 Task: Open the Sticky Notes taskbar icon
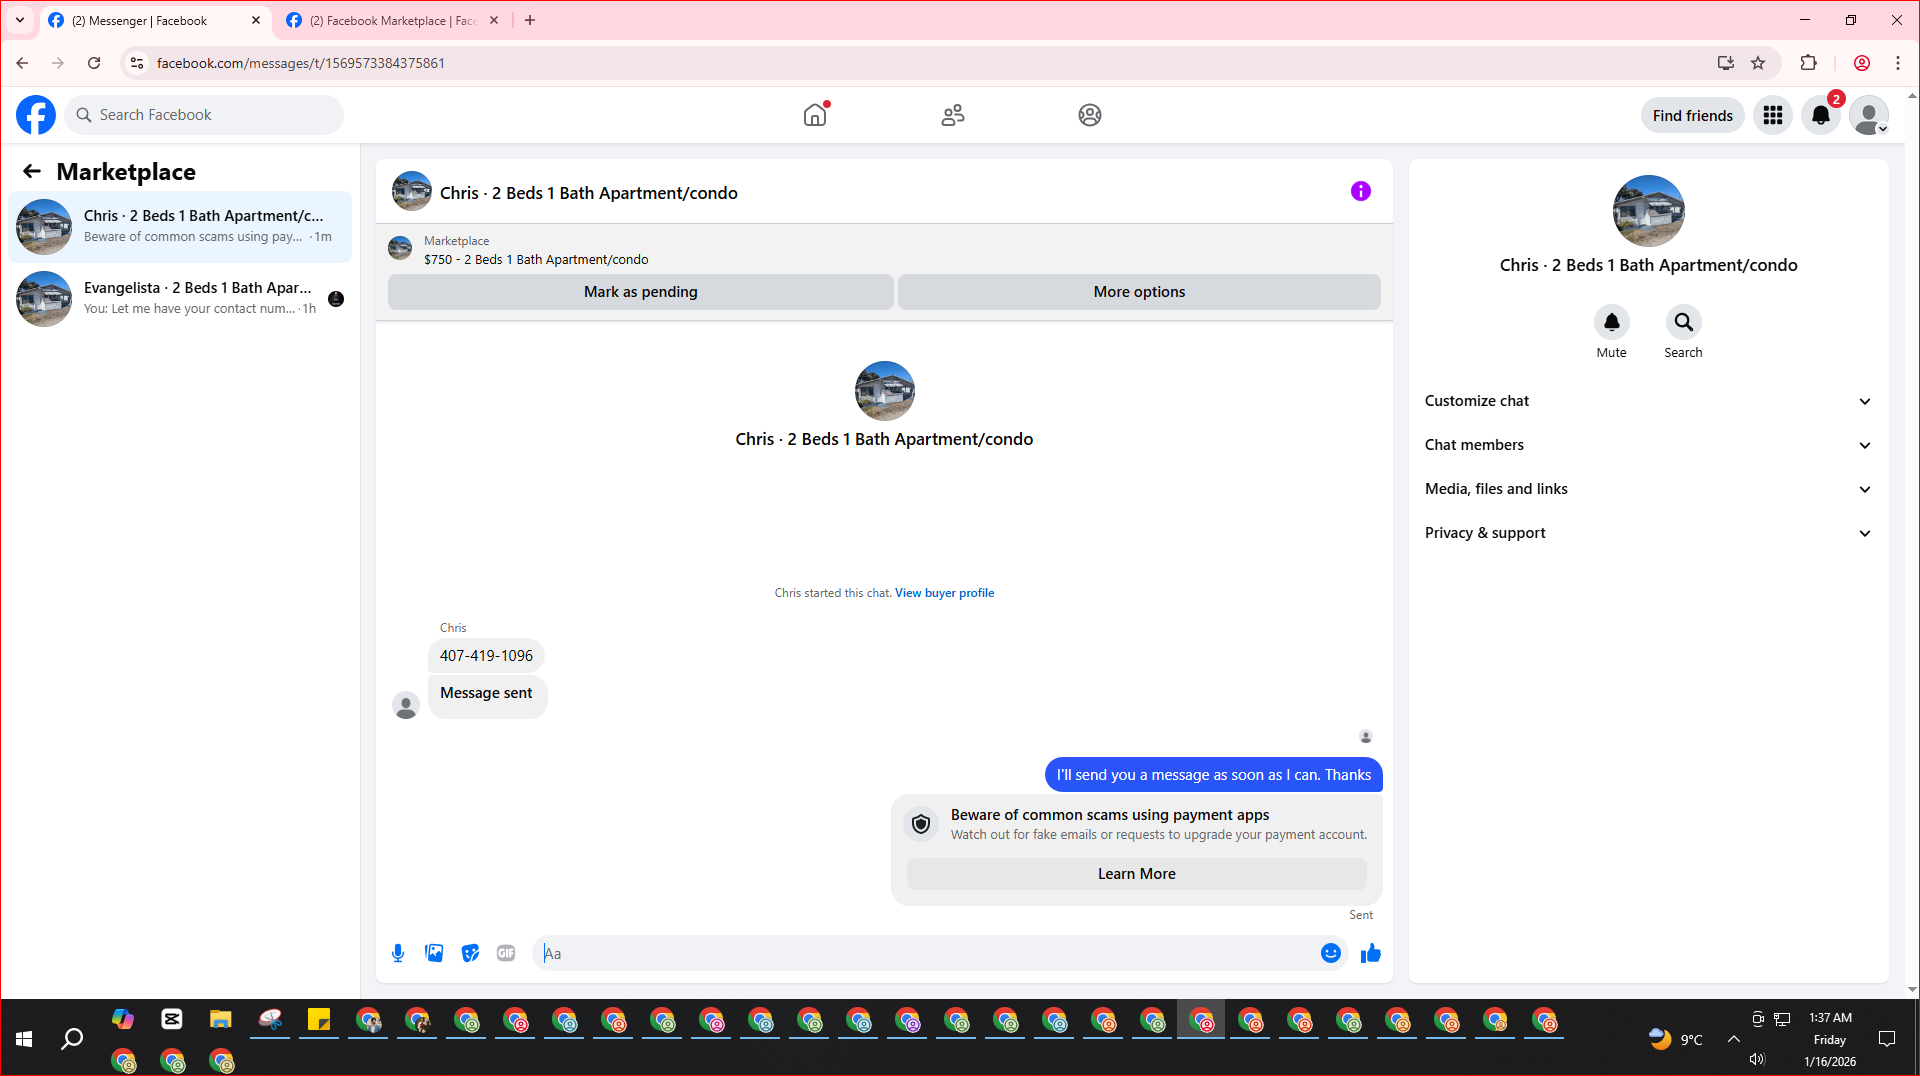point(318,1020)
